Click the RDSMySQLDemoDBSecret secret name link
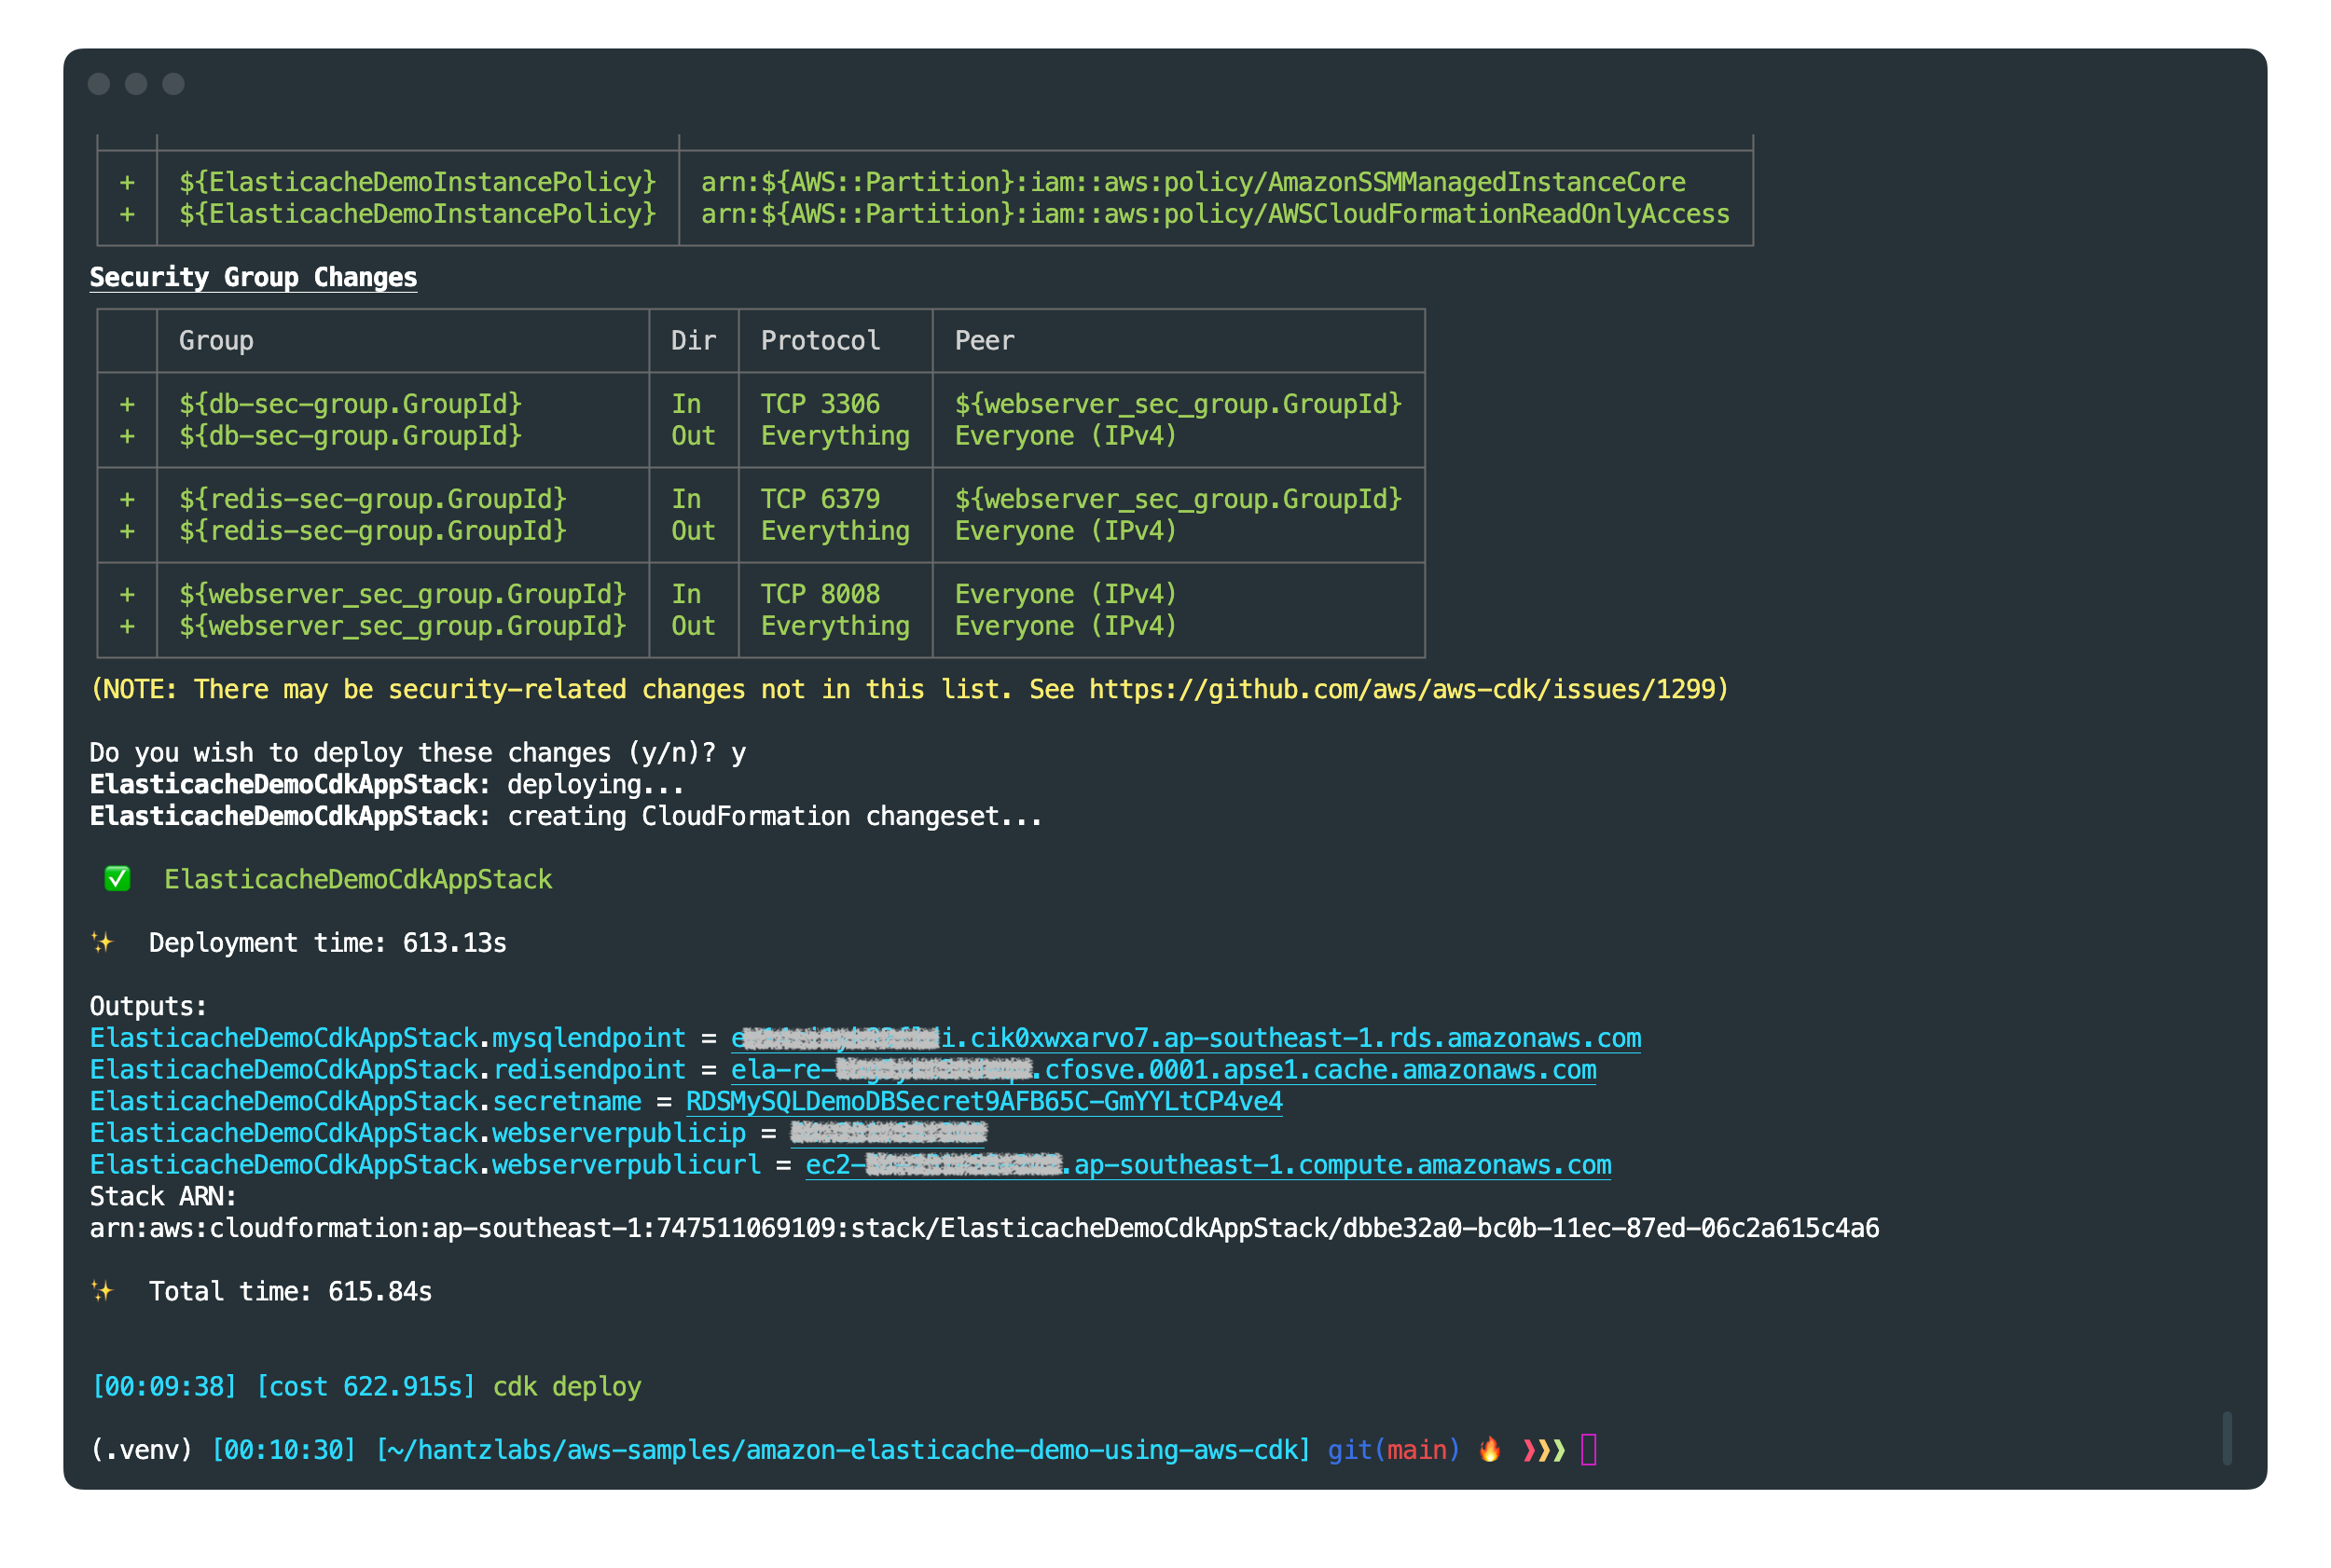The width and height of the screenshot is (2331, 1568). click(x=984, y=1101)
